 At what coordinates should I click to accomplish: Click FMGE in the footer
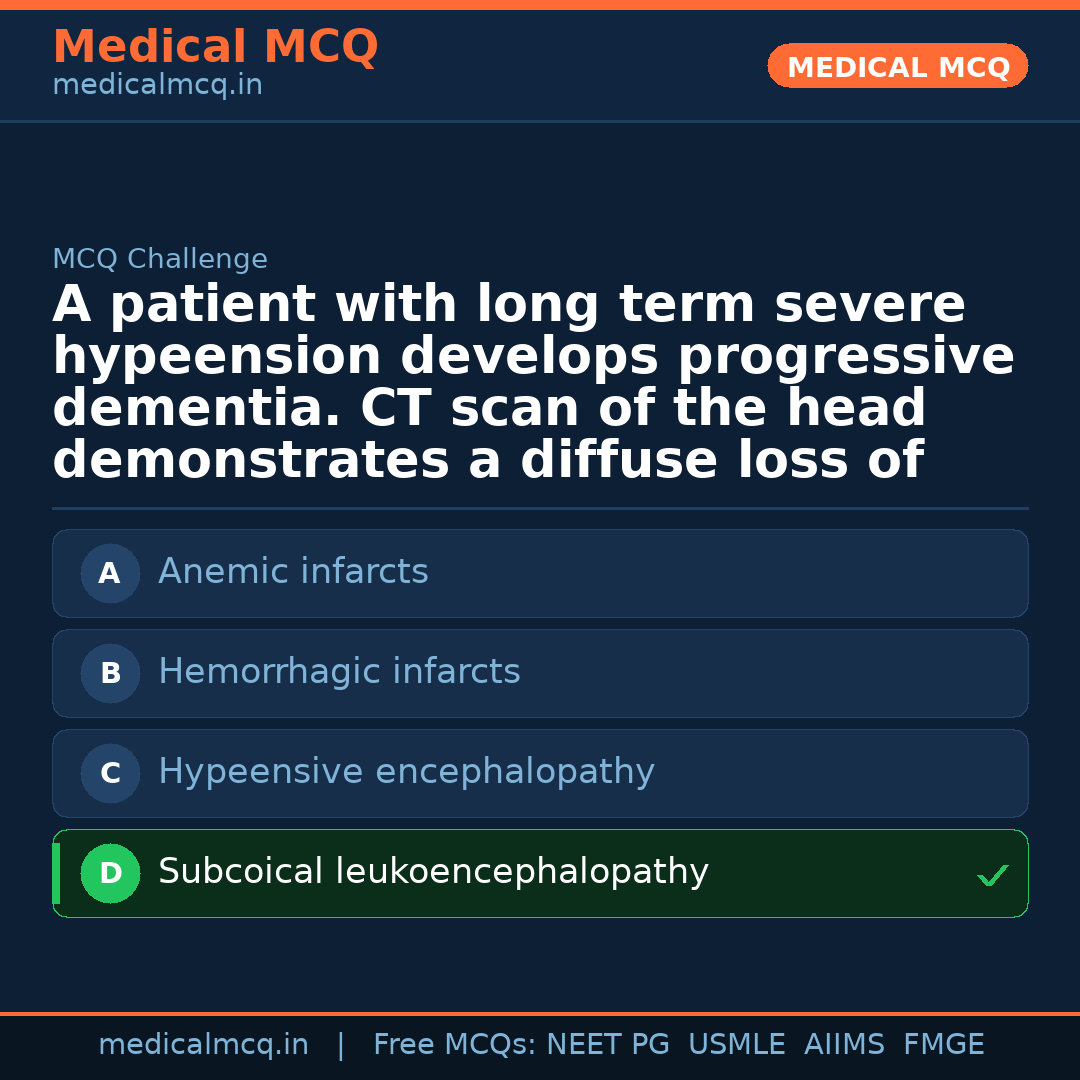944,1045
